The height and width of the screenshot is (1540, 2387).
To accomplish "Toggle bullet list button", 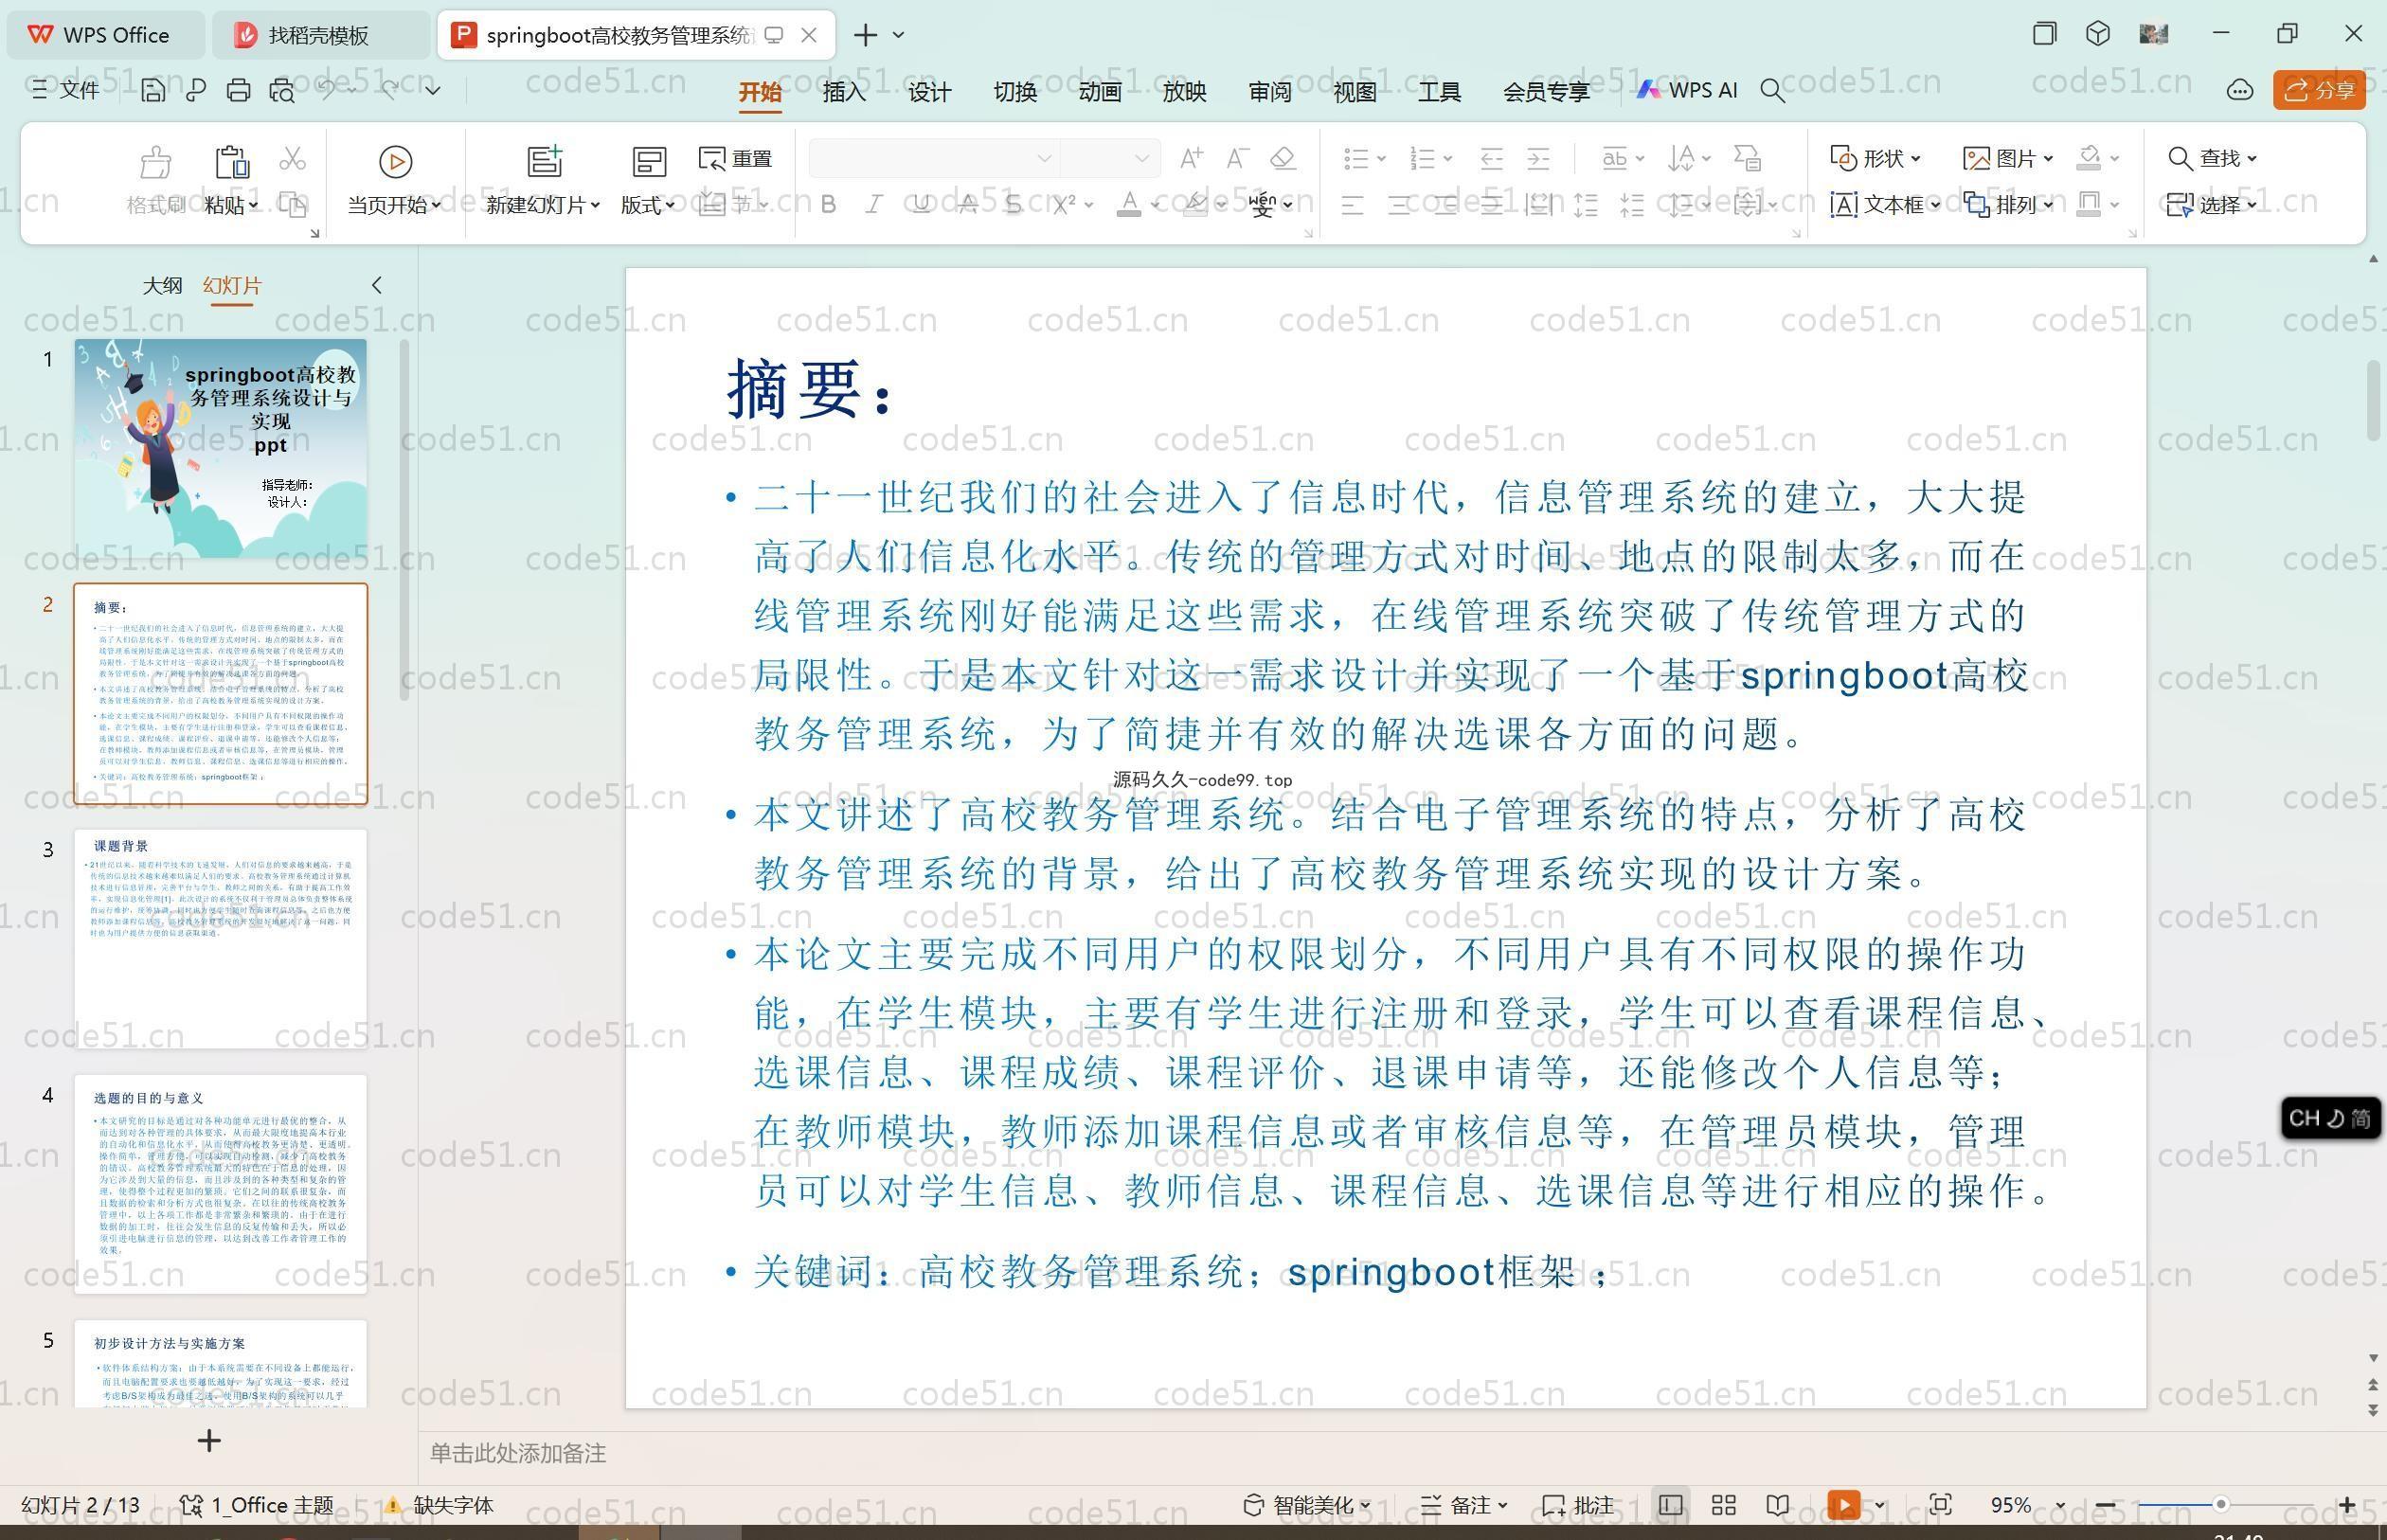I will coord(1356,158).
